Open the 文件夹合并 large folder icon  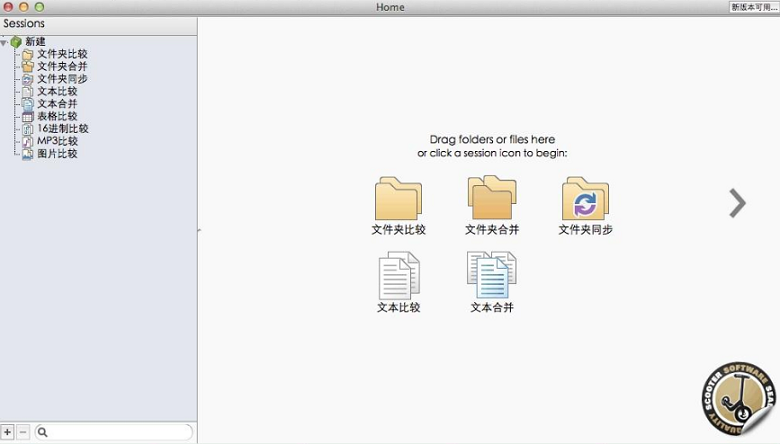[492, 197]
